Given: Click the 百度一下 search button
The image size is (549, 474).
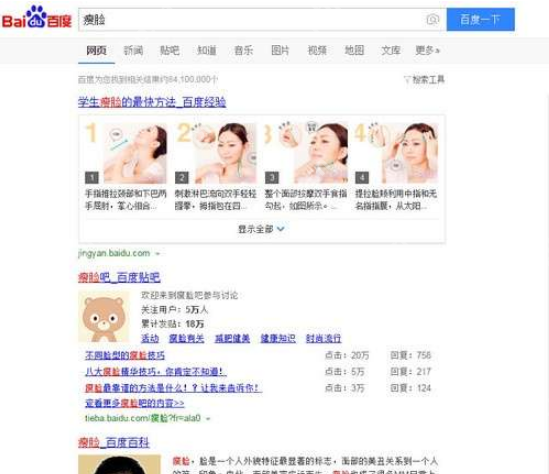Looking at the screenshot, I should pyautogui.click(x=480, y=20).
